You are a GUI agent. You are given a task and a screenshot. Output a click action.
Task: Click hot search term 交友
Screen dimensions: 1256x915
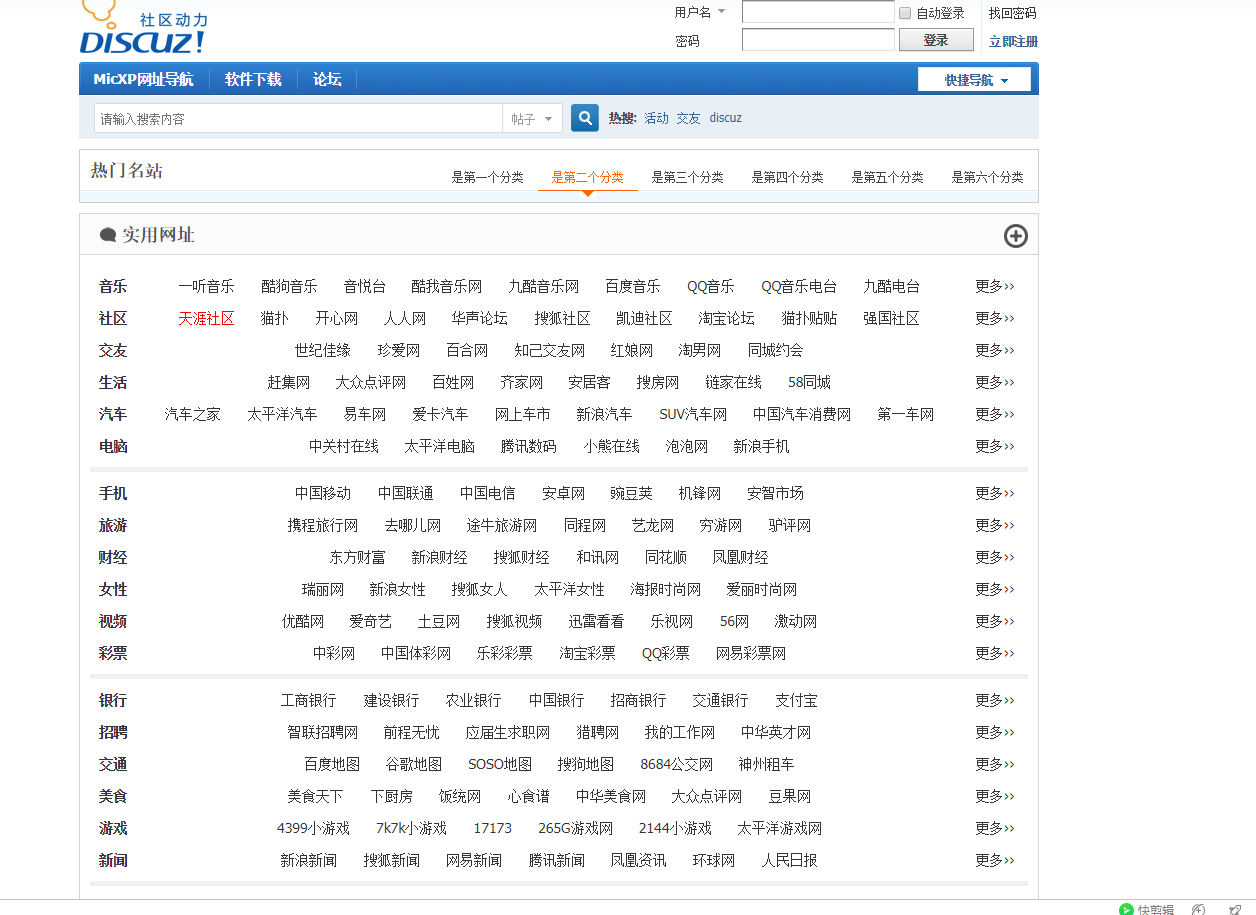(x=688, y=118)
